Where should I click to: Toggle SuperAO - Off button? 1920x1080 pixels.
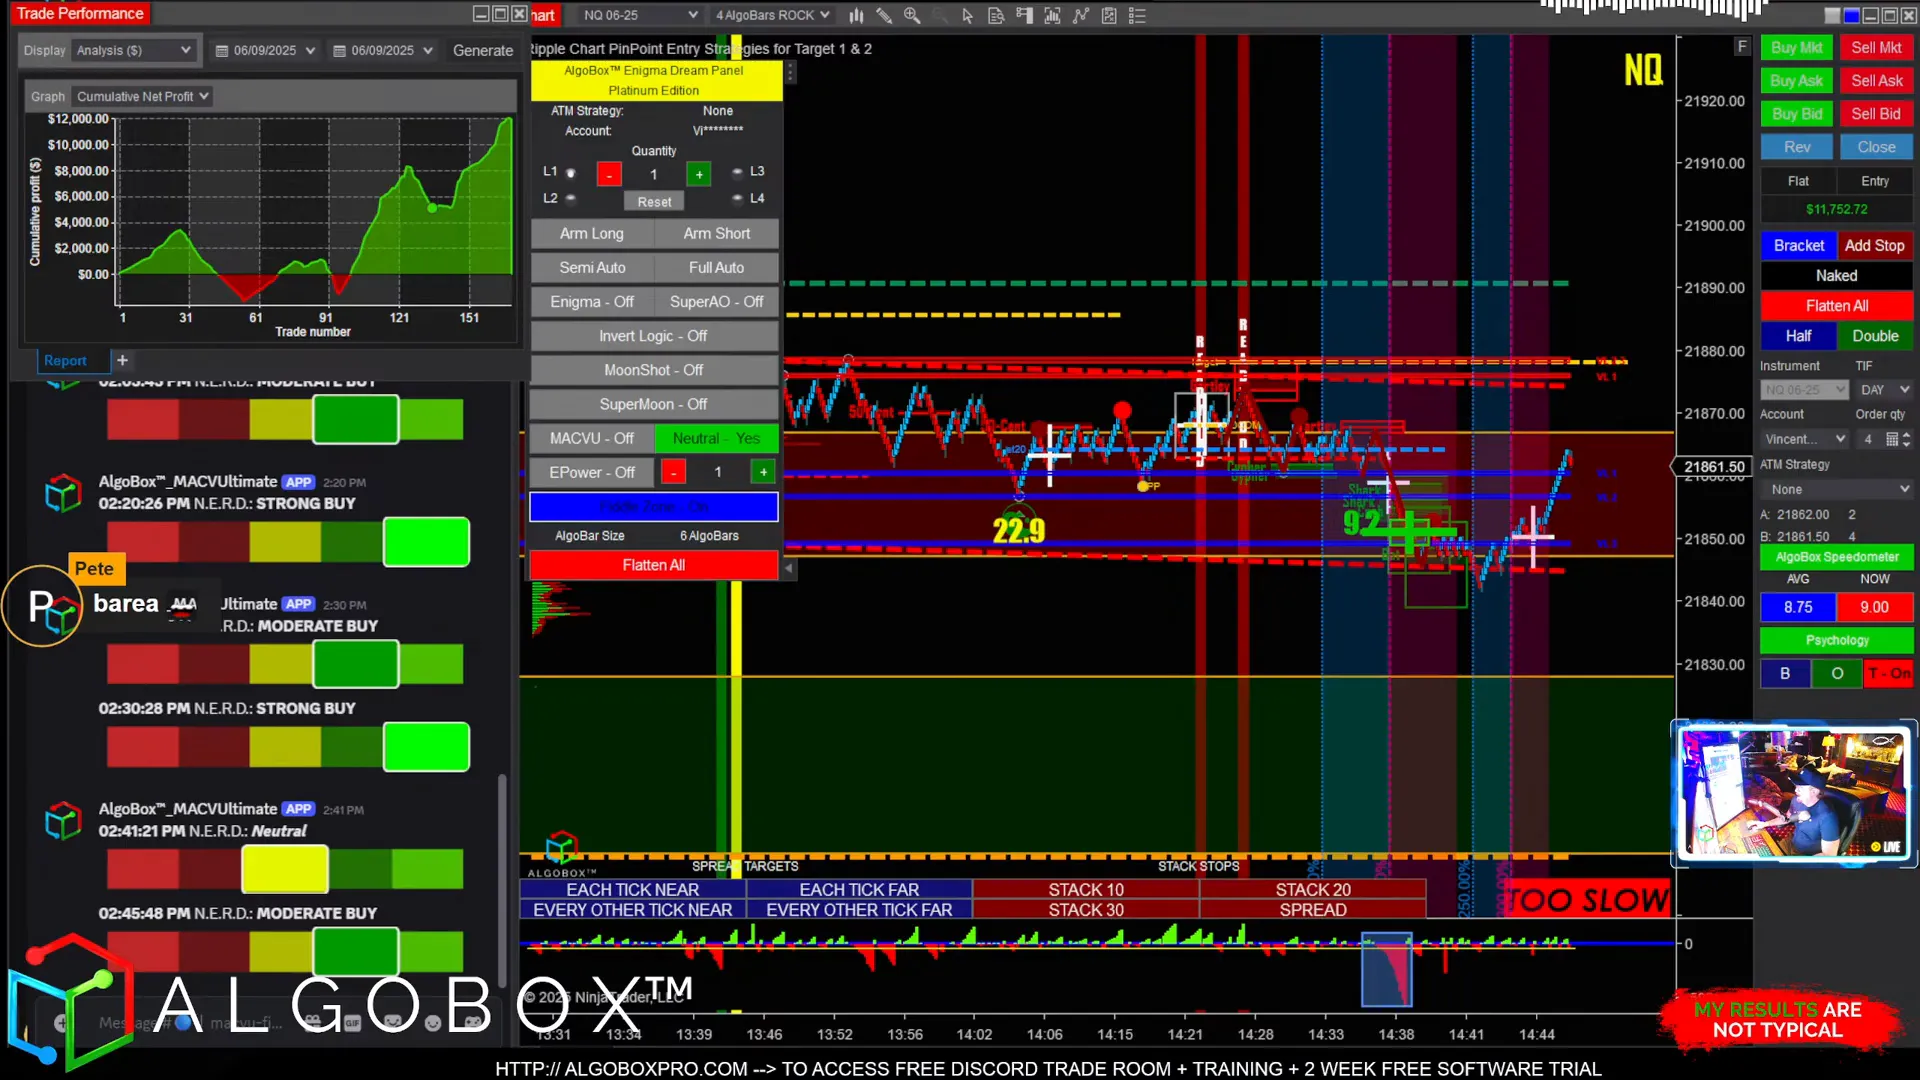pos(716,302)
